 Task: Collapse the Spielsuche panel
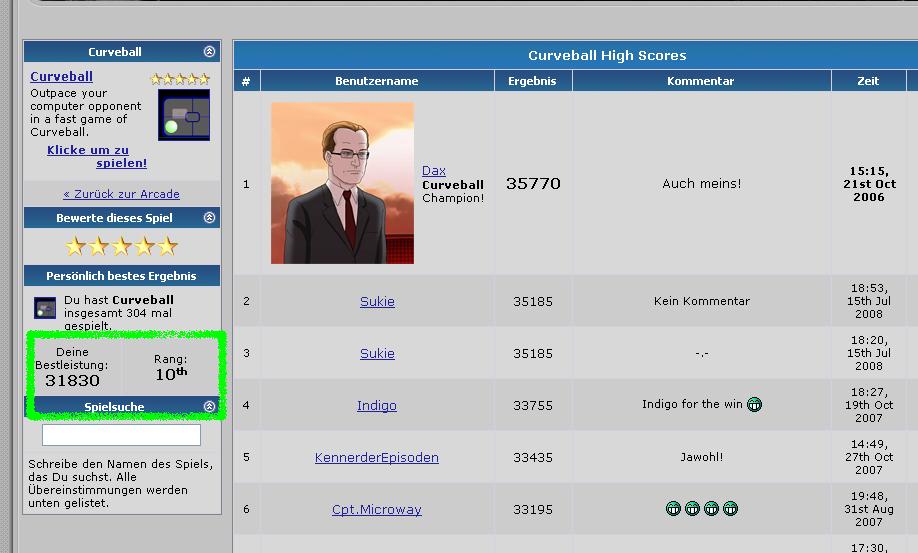pos(209,407)
